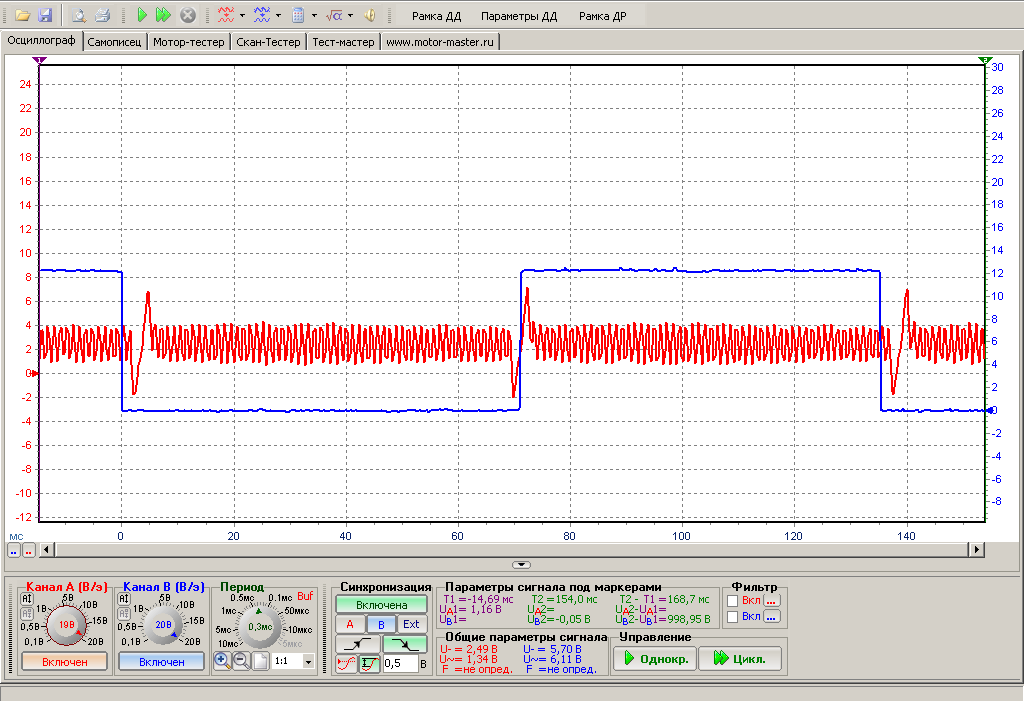Enable the red channel filter checkbox
The width and height of the screenshot is (1024, 702).
pyautogui.click(x=733, y=600)
